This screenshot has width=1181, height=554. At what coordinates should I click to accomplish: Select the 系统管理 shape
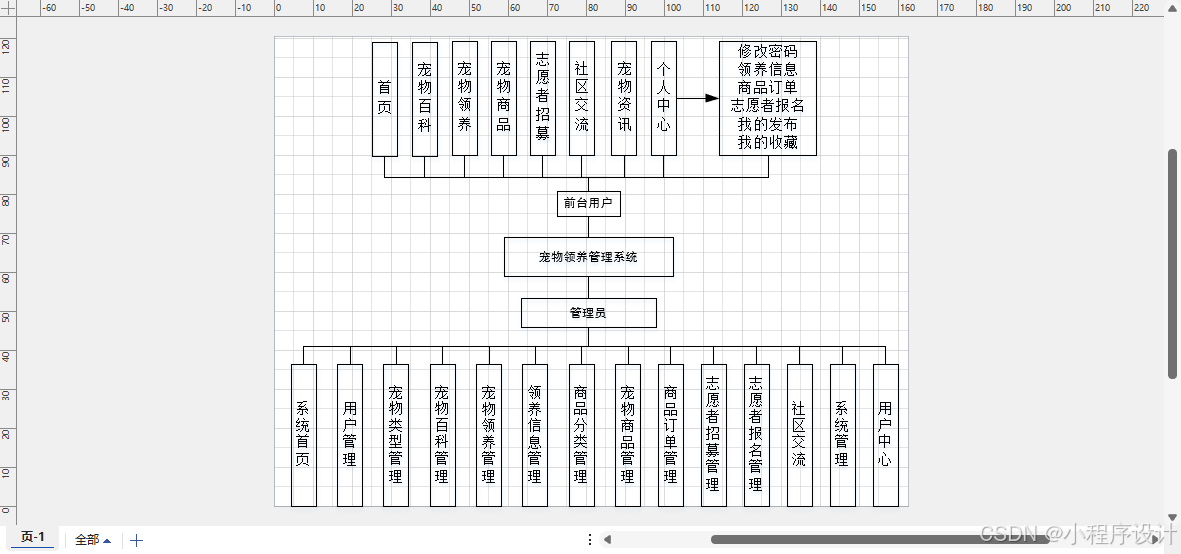click(x=843, y=436)
